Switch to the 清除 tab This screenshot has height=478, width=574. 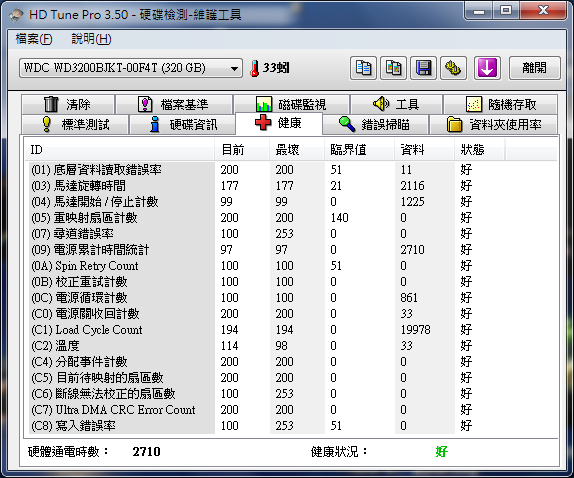tap(68, 105)
